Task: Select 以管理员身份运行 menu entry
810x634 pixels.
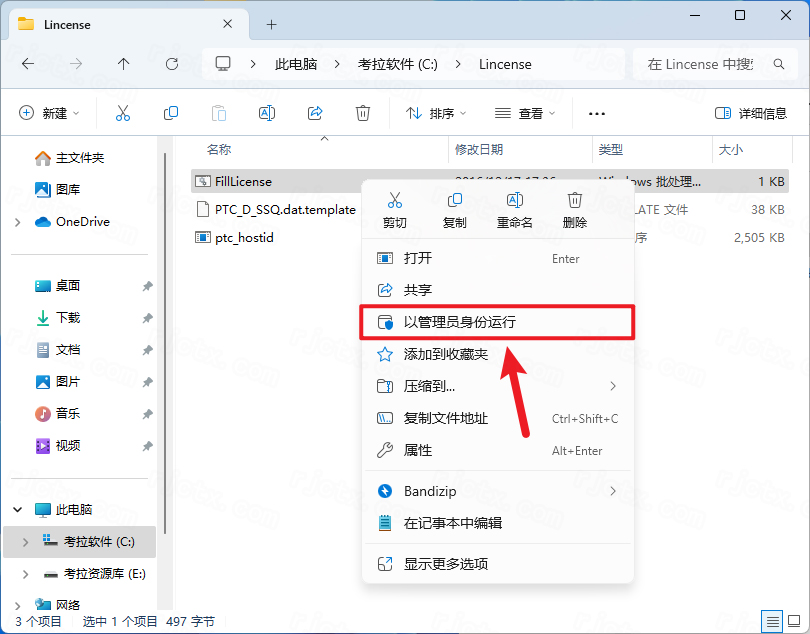Action: tap(497, 322)
